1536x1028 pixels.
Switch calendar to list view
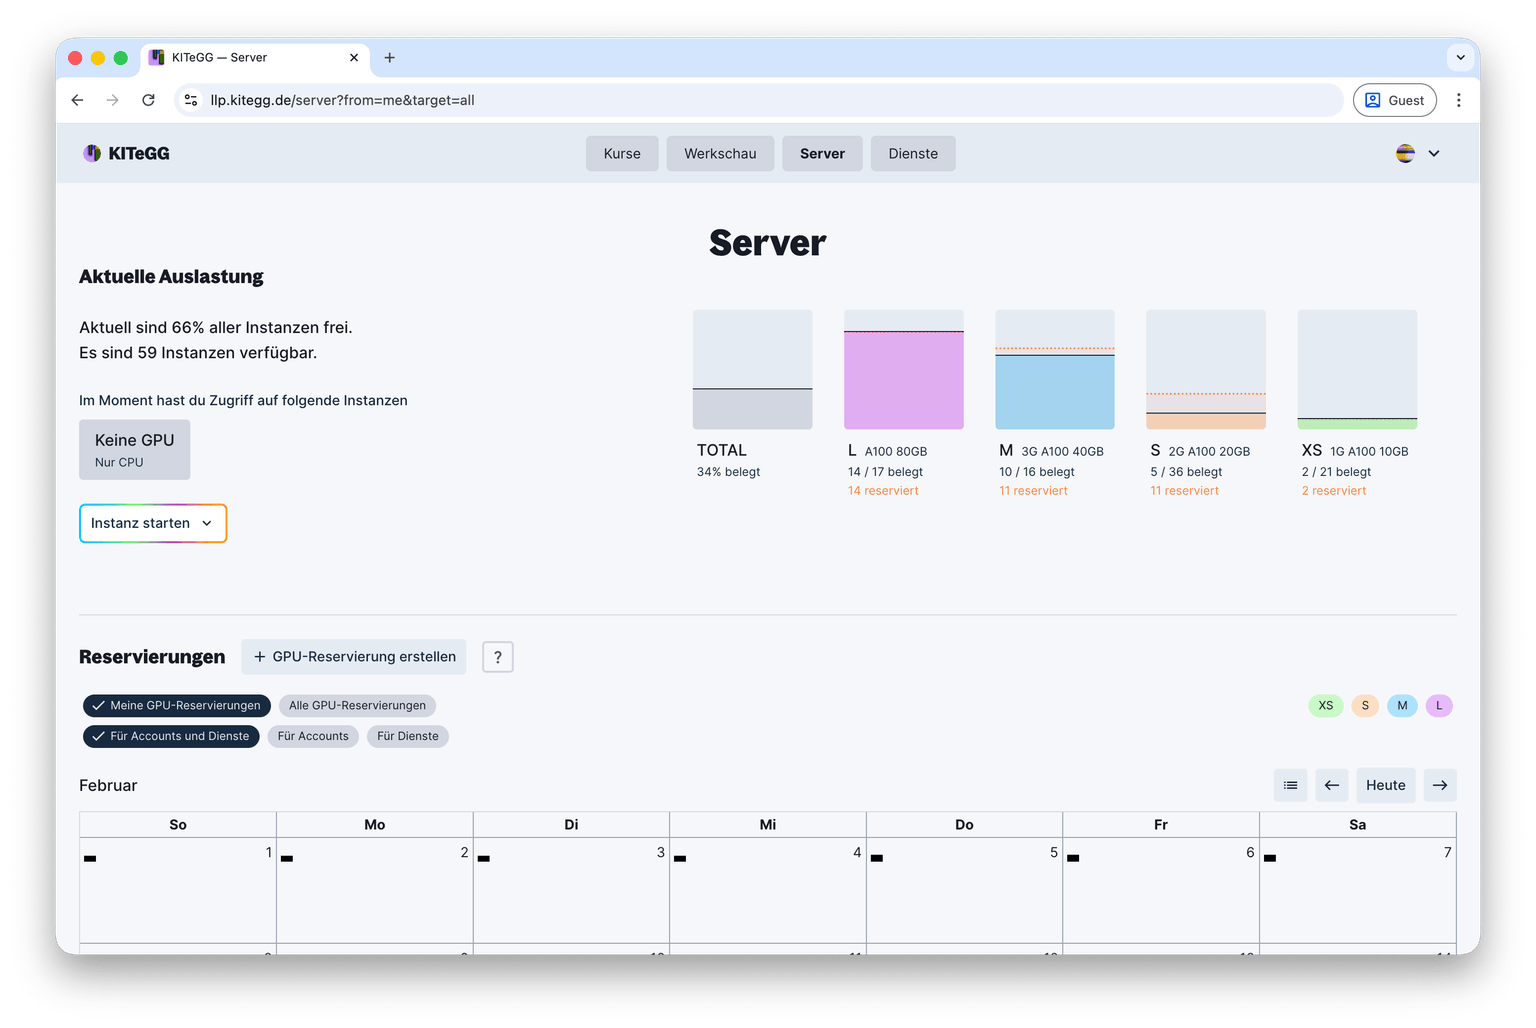(1291, 785)
